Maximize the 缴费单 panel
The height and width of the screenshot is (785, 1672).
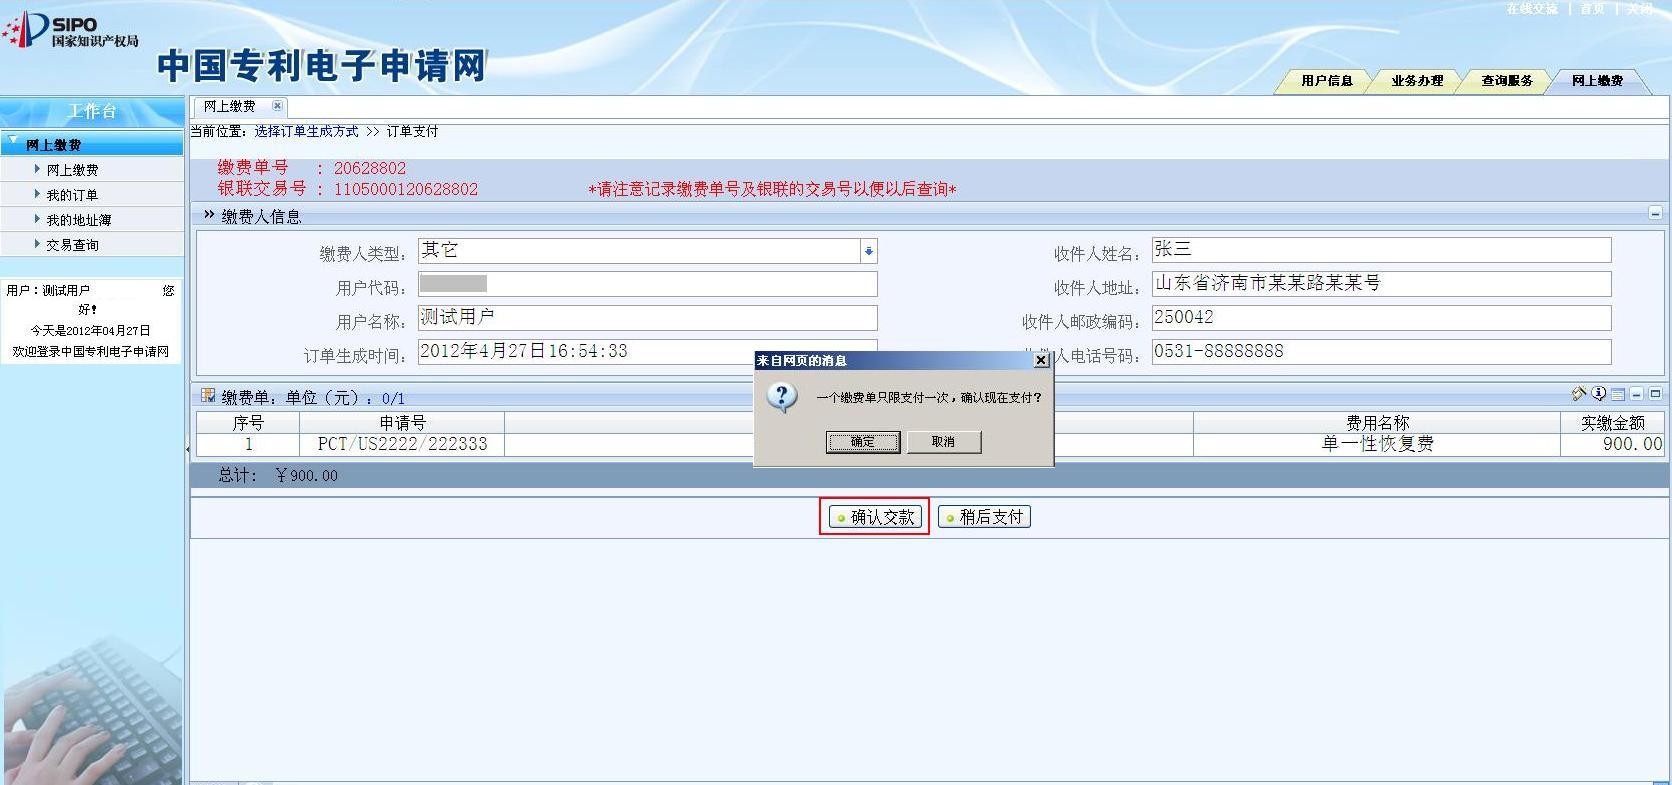(x=1655, y=395)
